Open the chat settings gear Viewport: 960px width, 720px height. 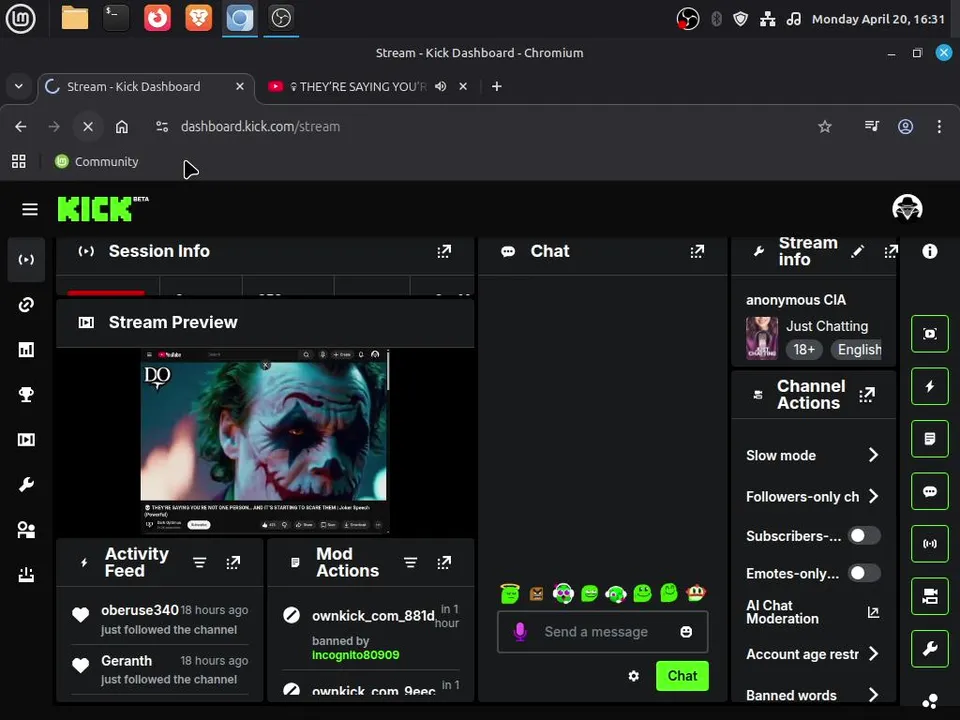[634, 676]
